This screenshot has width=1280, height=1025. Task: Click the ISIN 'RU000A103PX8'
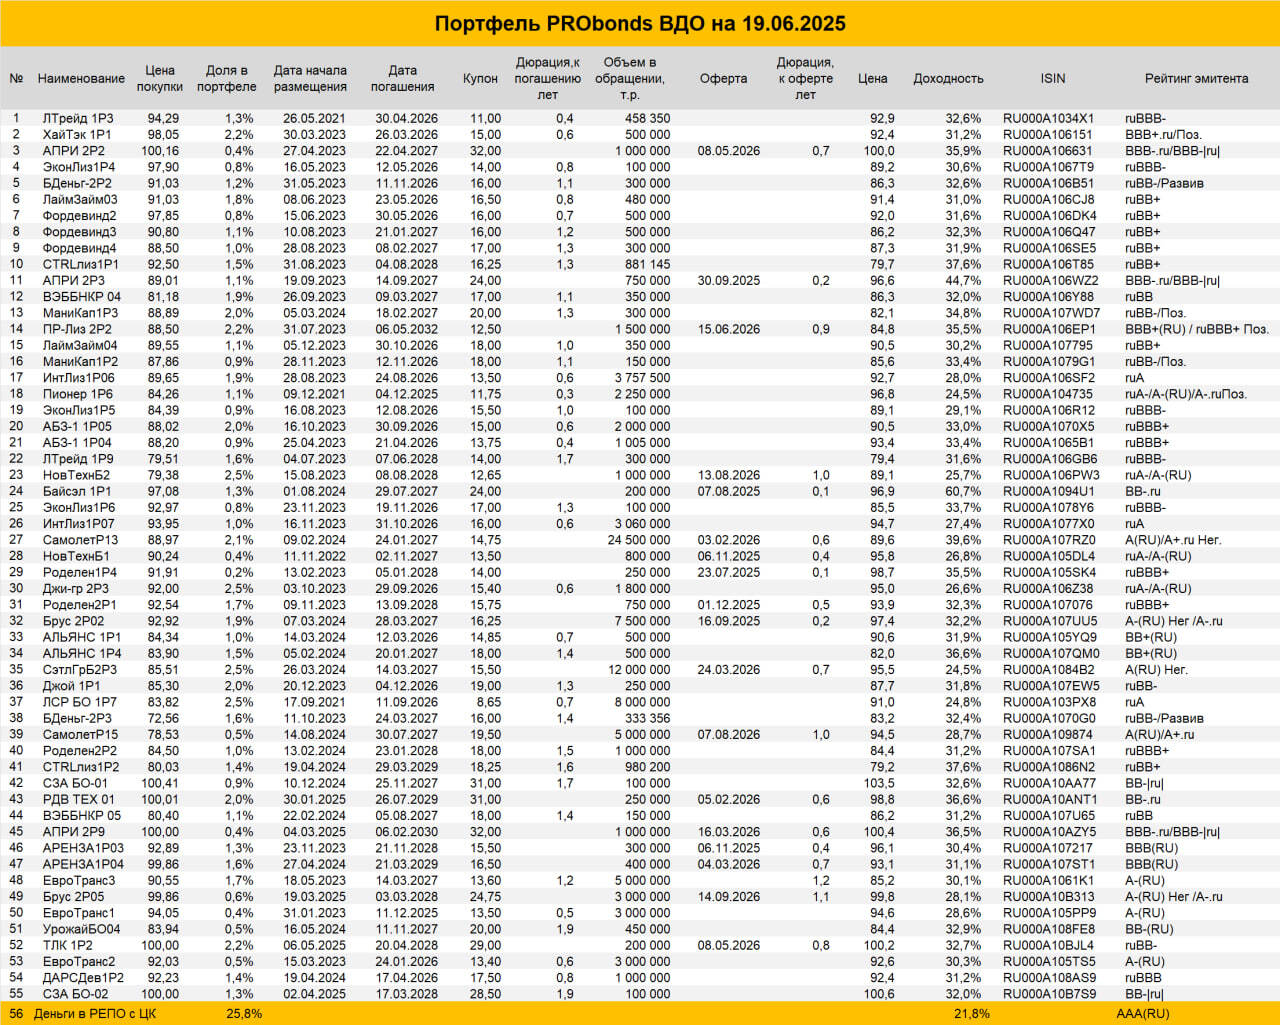(x=1049, y=702)
